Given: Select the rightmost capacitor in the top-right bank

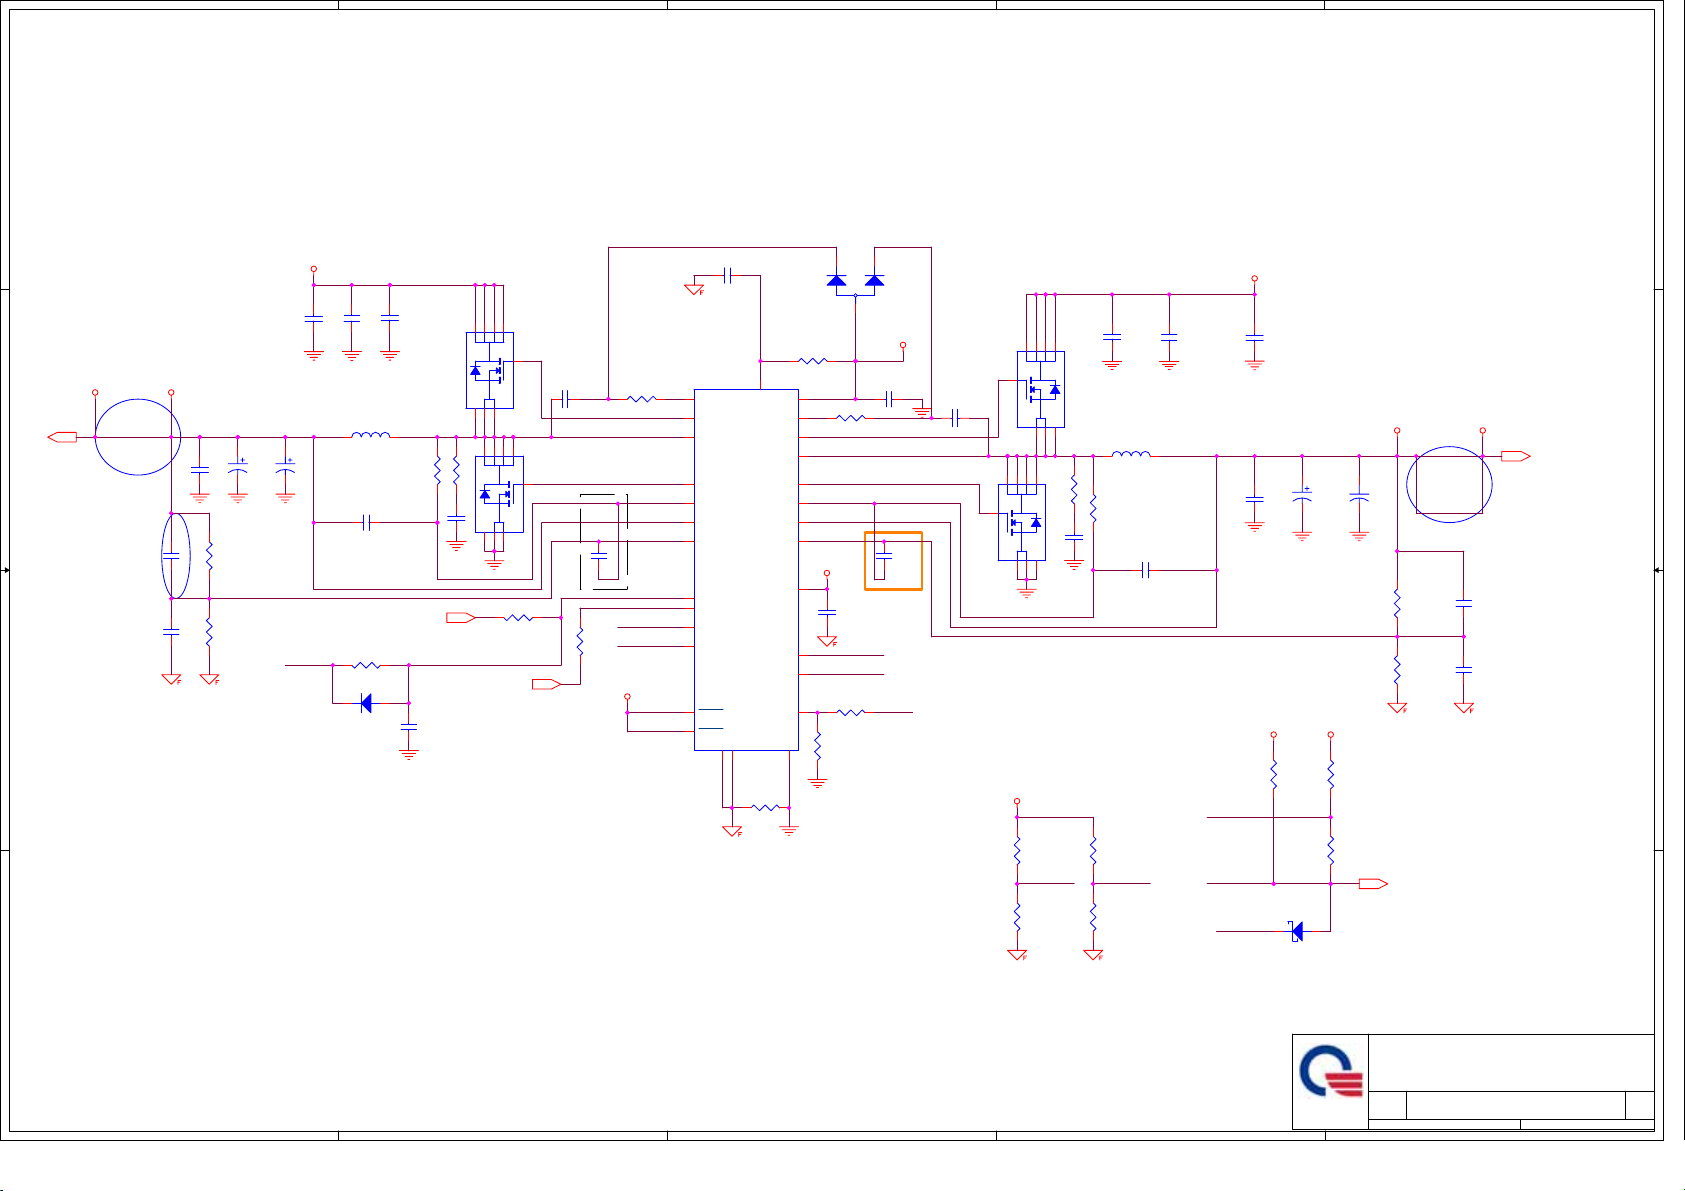Looking at the screenshot, I should [x=1255, y=338].
